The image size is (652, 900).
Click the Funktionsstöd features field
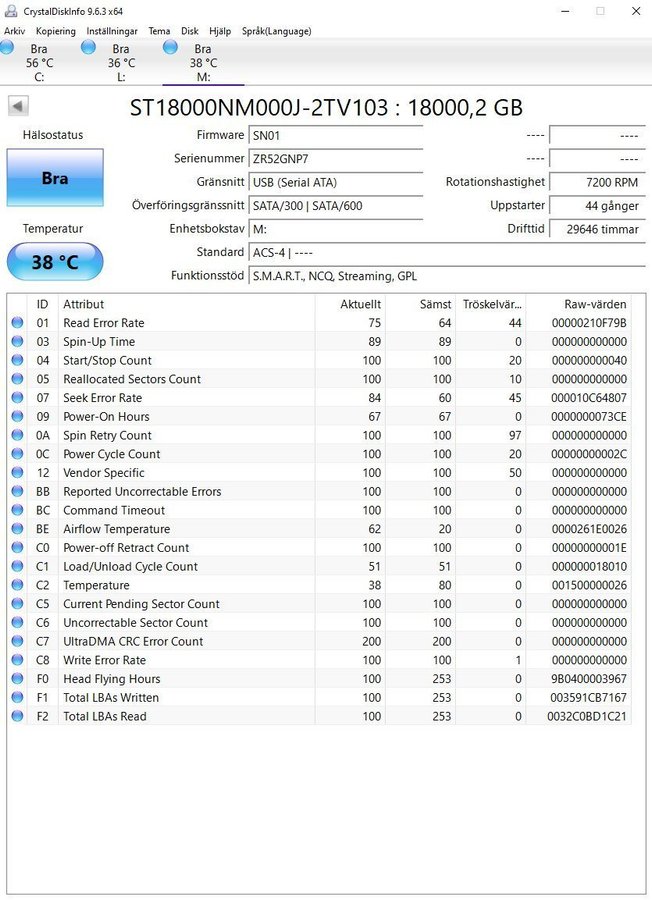[x=447, y=276]
